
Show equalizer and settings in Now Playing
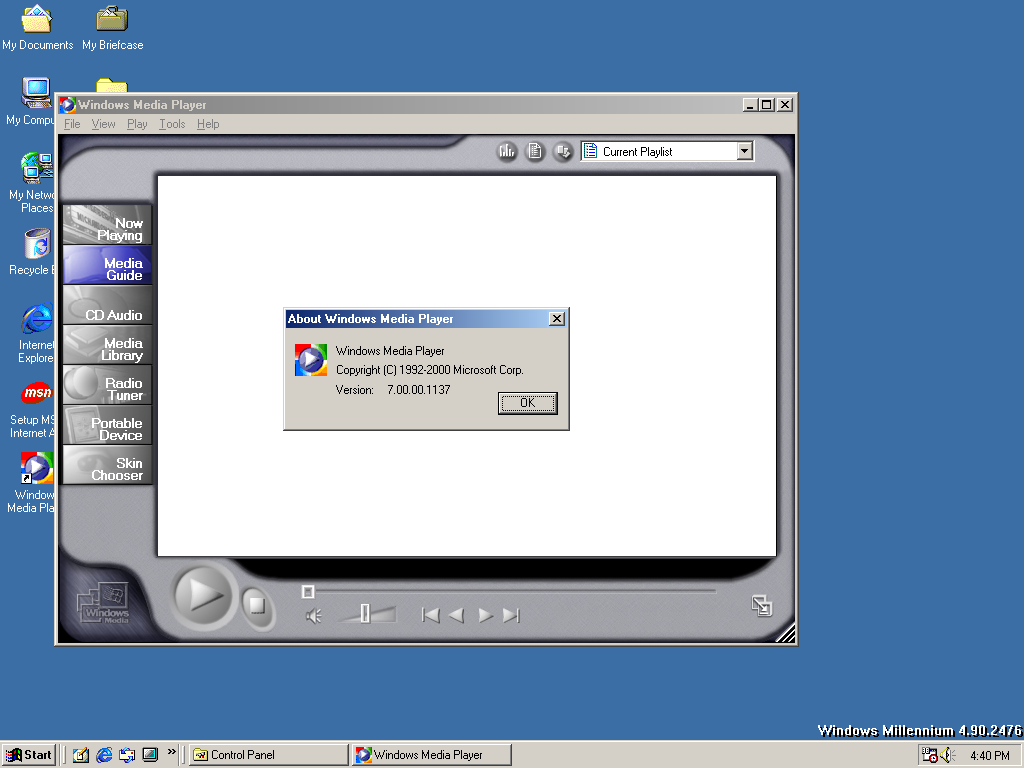coord(507,152)
